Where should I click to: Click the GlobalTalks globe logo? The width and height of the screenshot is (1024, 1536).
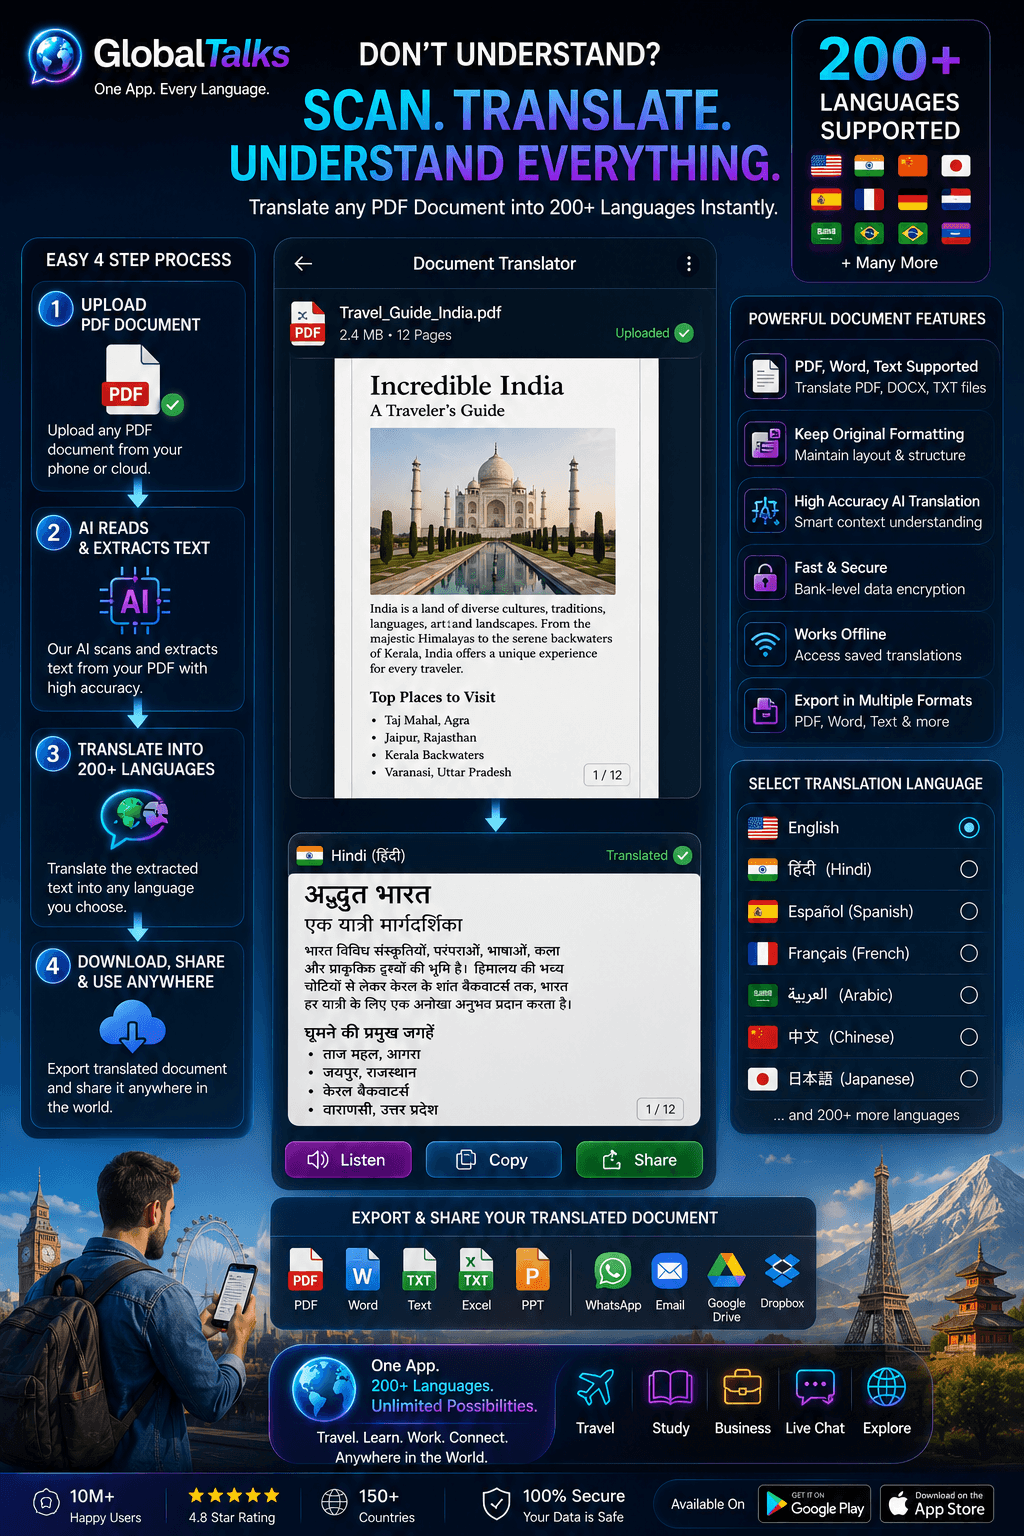click(x=55, y=55)
